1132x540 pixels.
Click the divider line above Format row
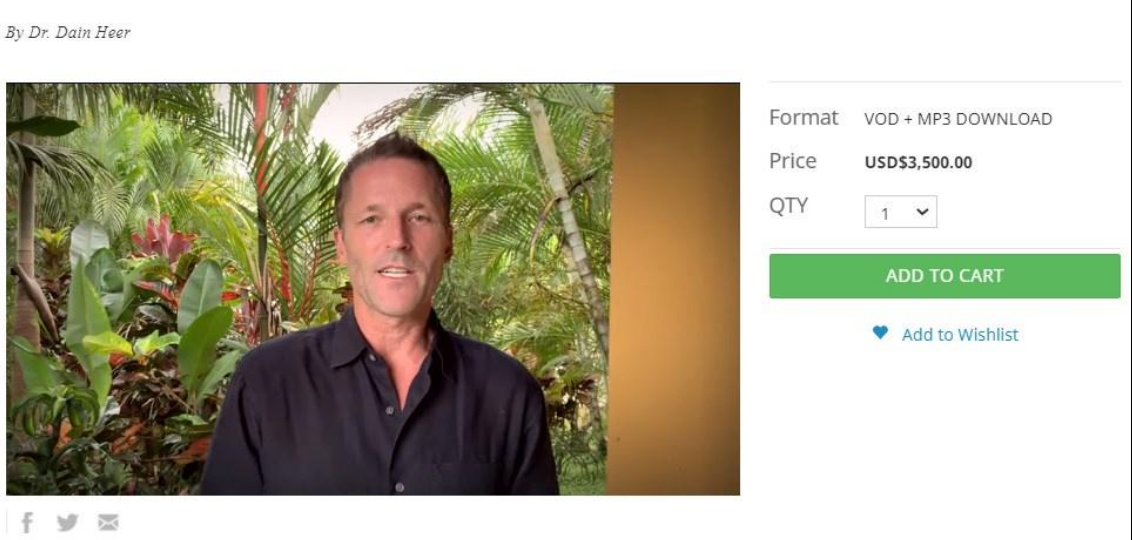tap(944, 82)
